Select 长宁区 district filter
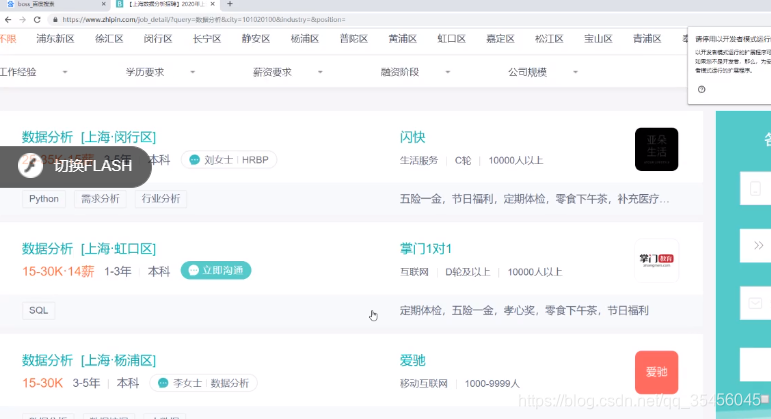 [207, 39]
